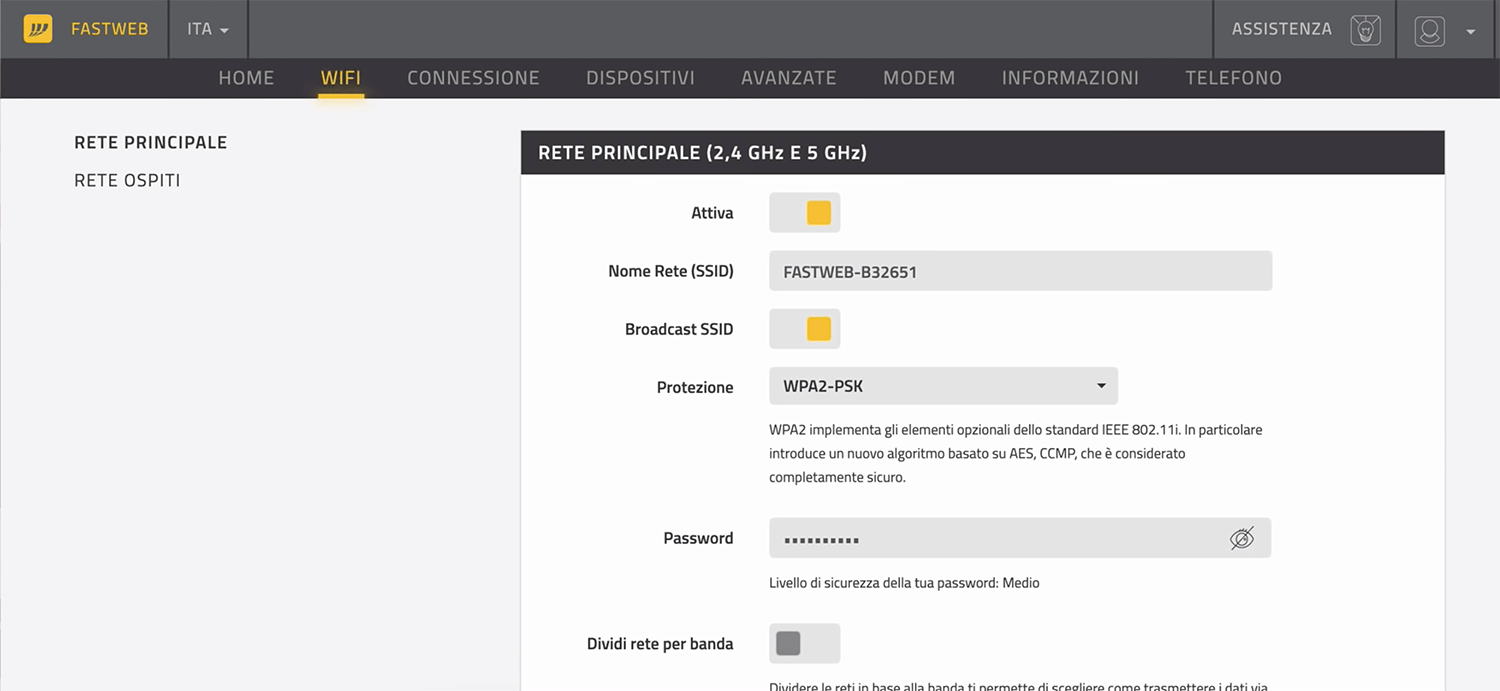Image resolution: width=1500 pixels, height=691 pixels.
Task: Open the DISPOSITIVI tab
Action: tap(640, 78)
